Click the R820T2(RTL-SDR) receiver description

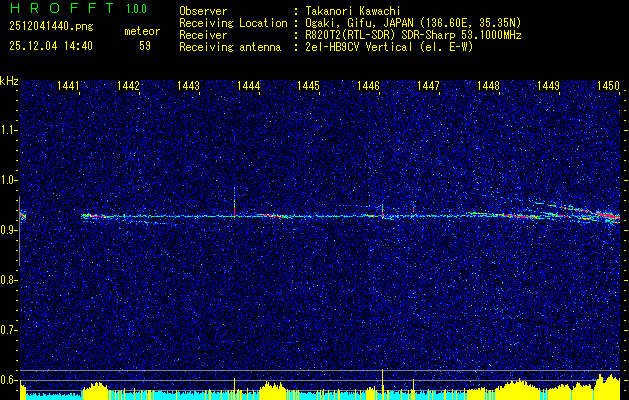point(413,35)
